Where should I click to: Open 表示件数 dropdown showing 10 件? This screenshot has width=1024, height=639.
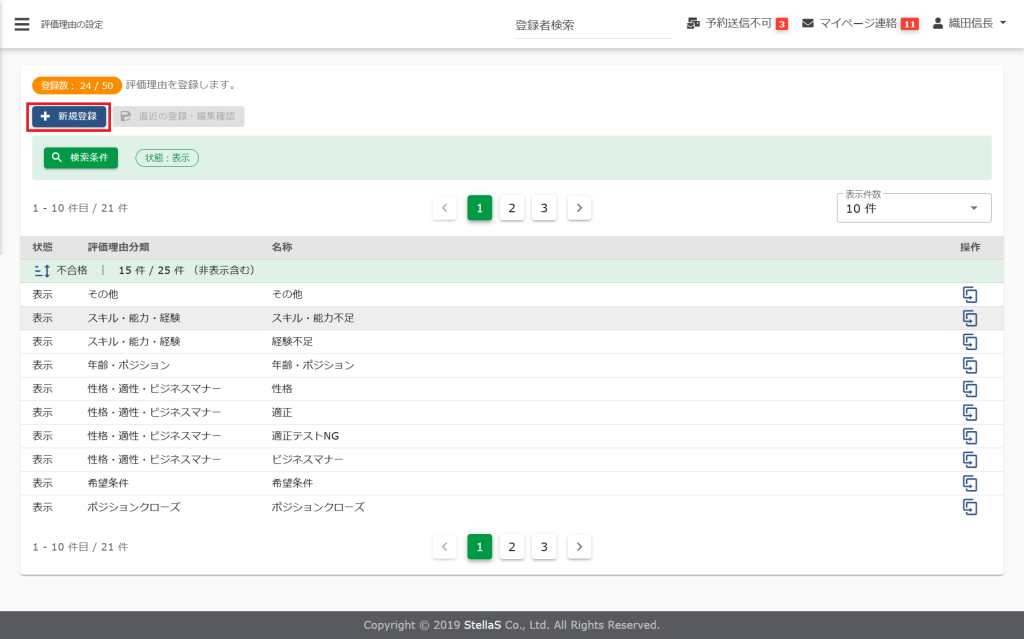tap(913, 208)
